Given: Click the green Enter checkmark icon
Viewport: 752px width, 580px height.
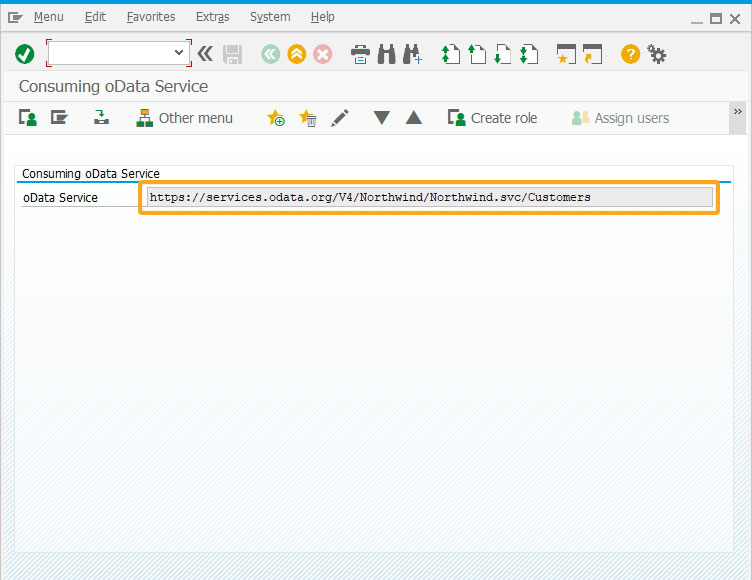Looking at the screenshot, I should tap(24, 54).
